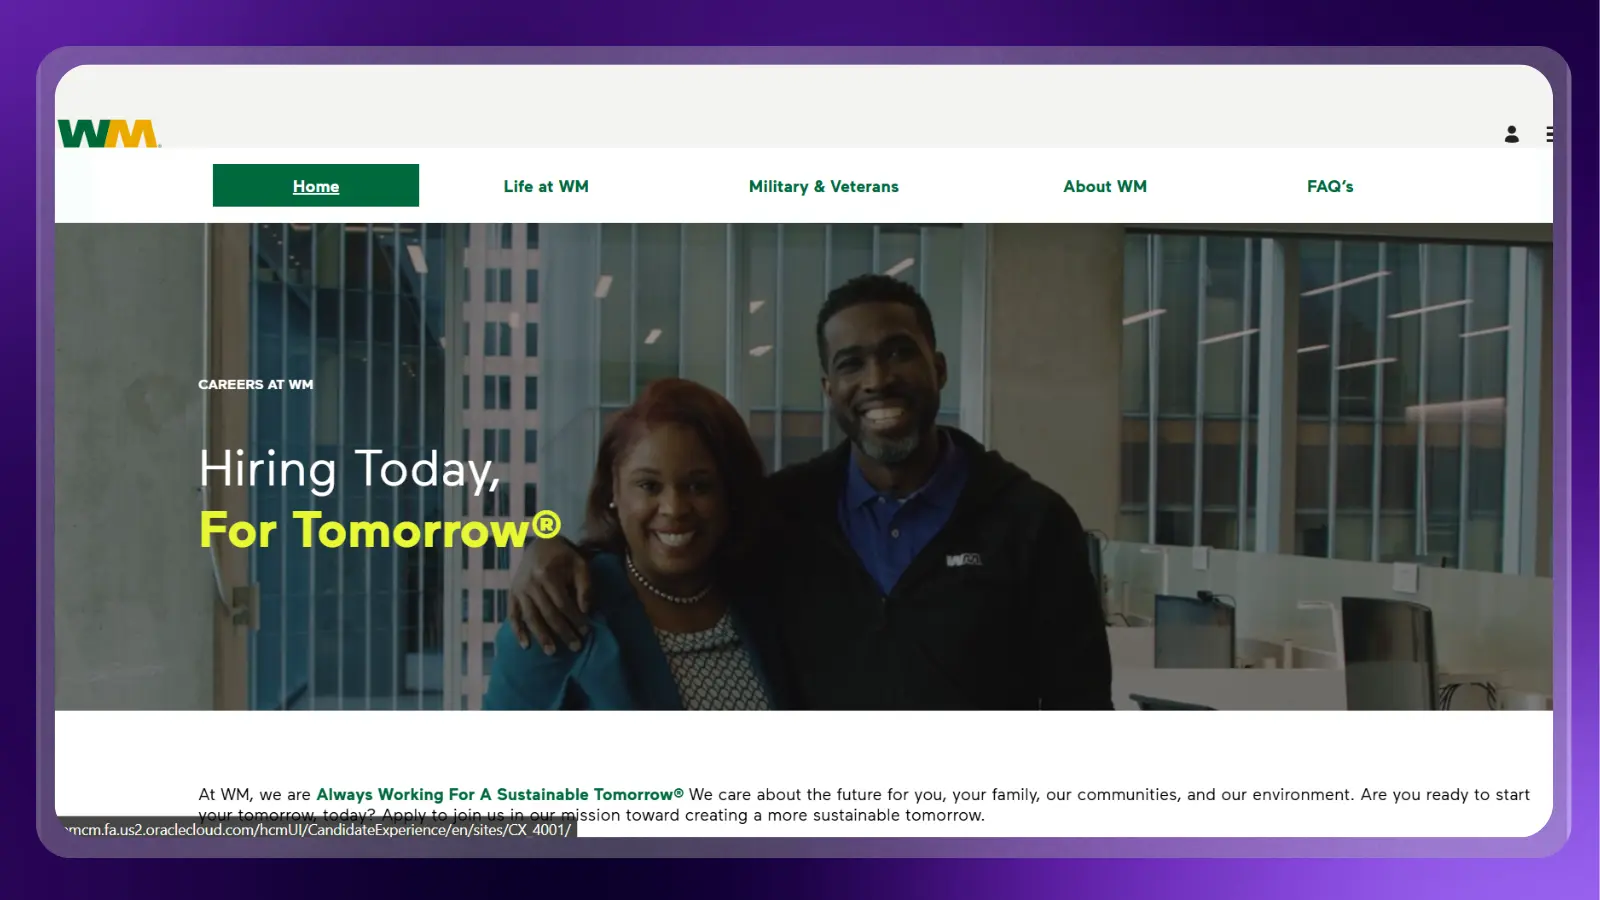Click the 'Hiring Today,' headline
This screenshot has height=900, width=1600.
point(350,469)
